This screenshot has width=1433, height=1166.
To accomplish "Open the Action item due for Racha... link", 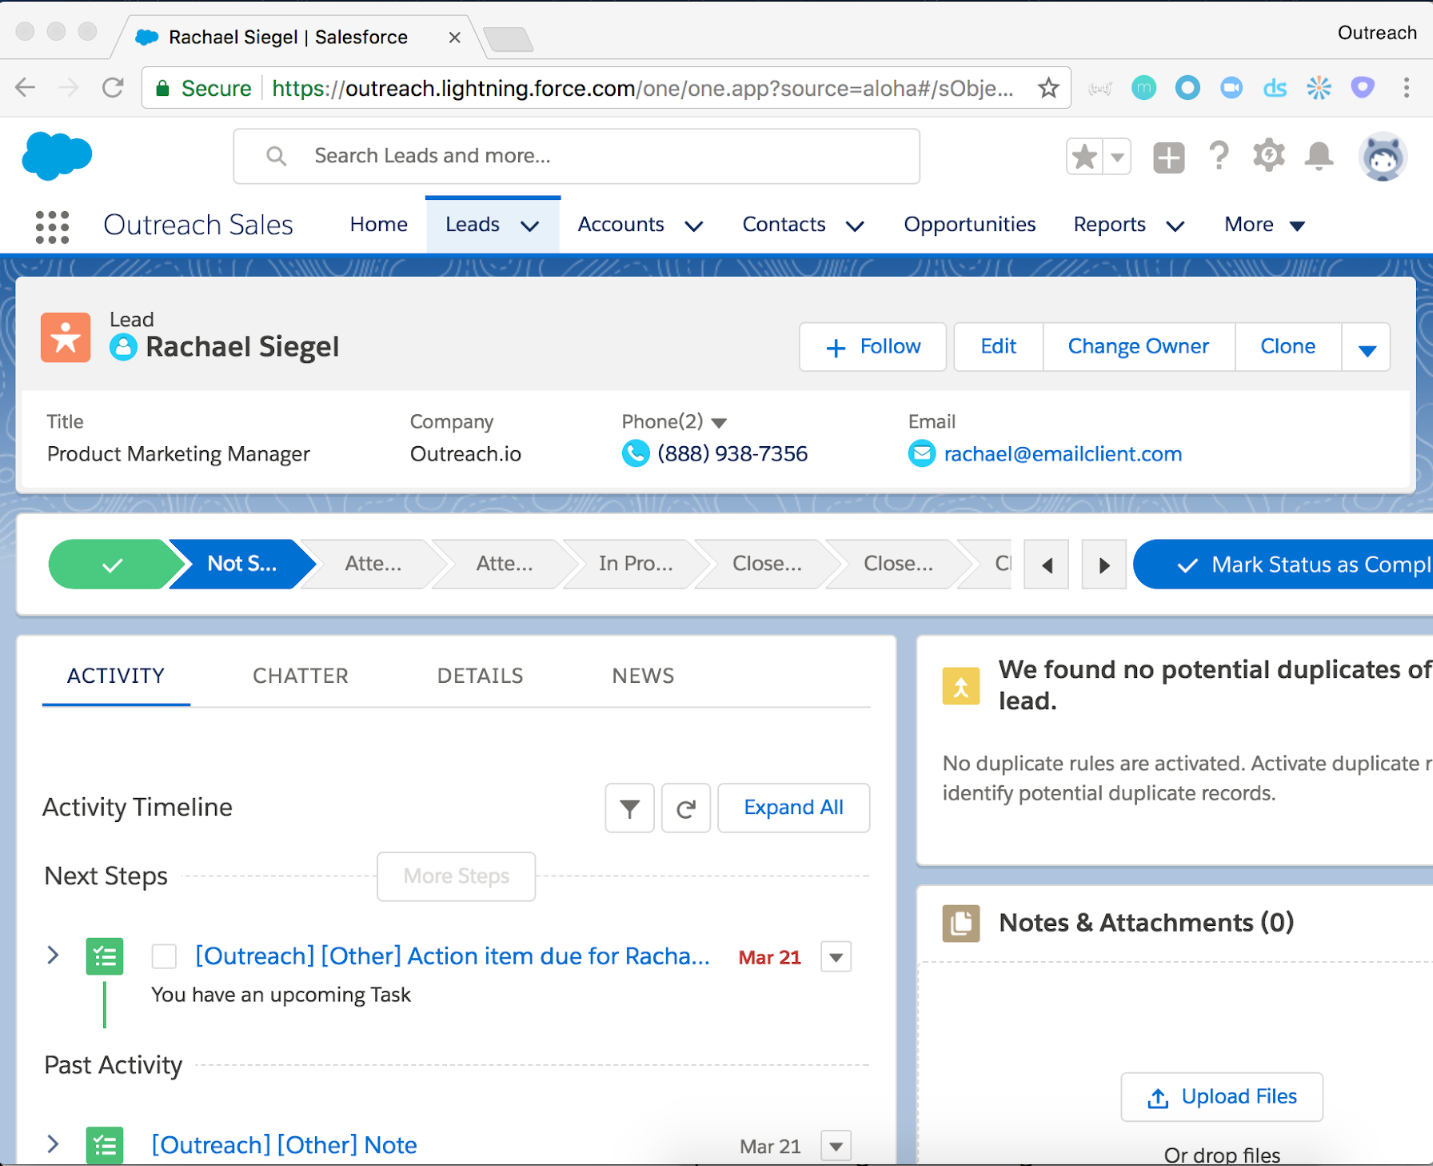I will pyautogui.click(x=452, y=957).
